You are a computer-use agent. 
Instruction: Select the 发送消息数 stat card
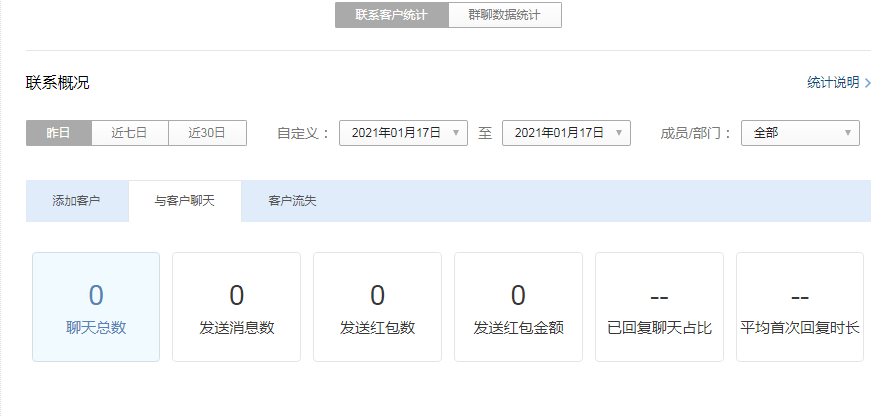tap(237, 307)
